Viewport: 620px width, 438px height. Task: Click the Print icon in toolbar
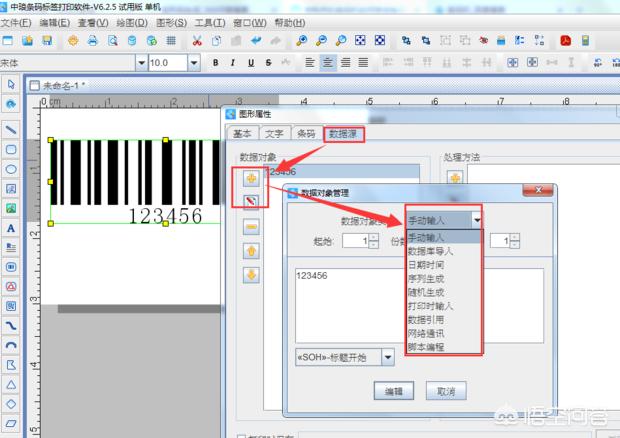coord(93,41)
